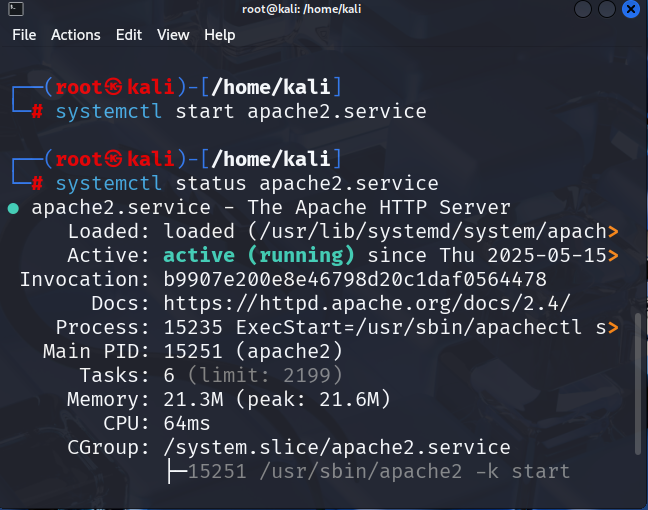
Task: Click the 'active (running)' status text
Action: 259,255
